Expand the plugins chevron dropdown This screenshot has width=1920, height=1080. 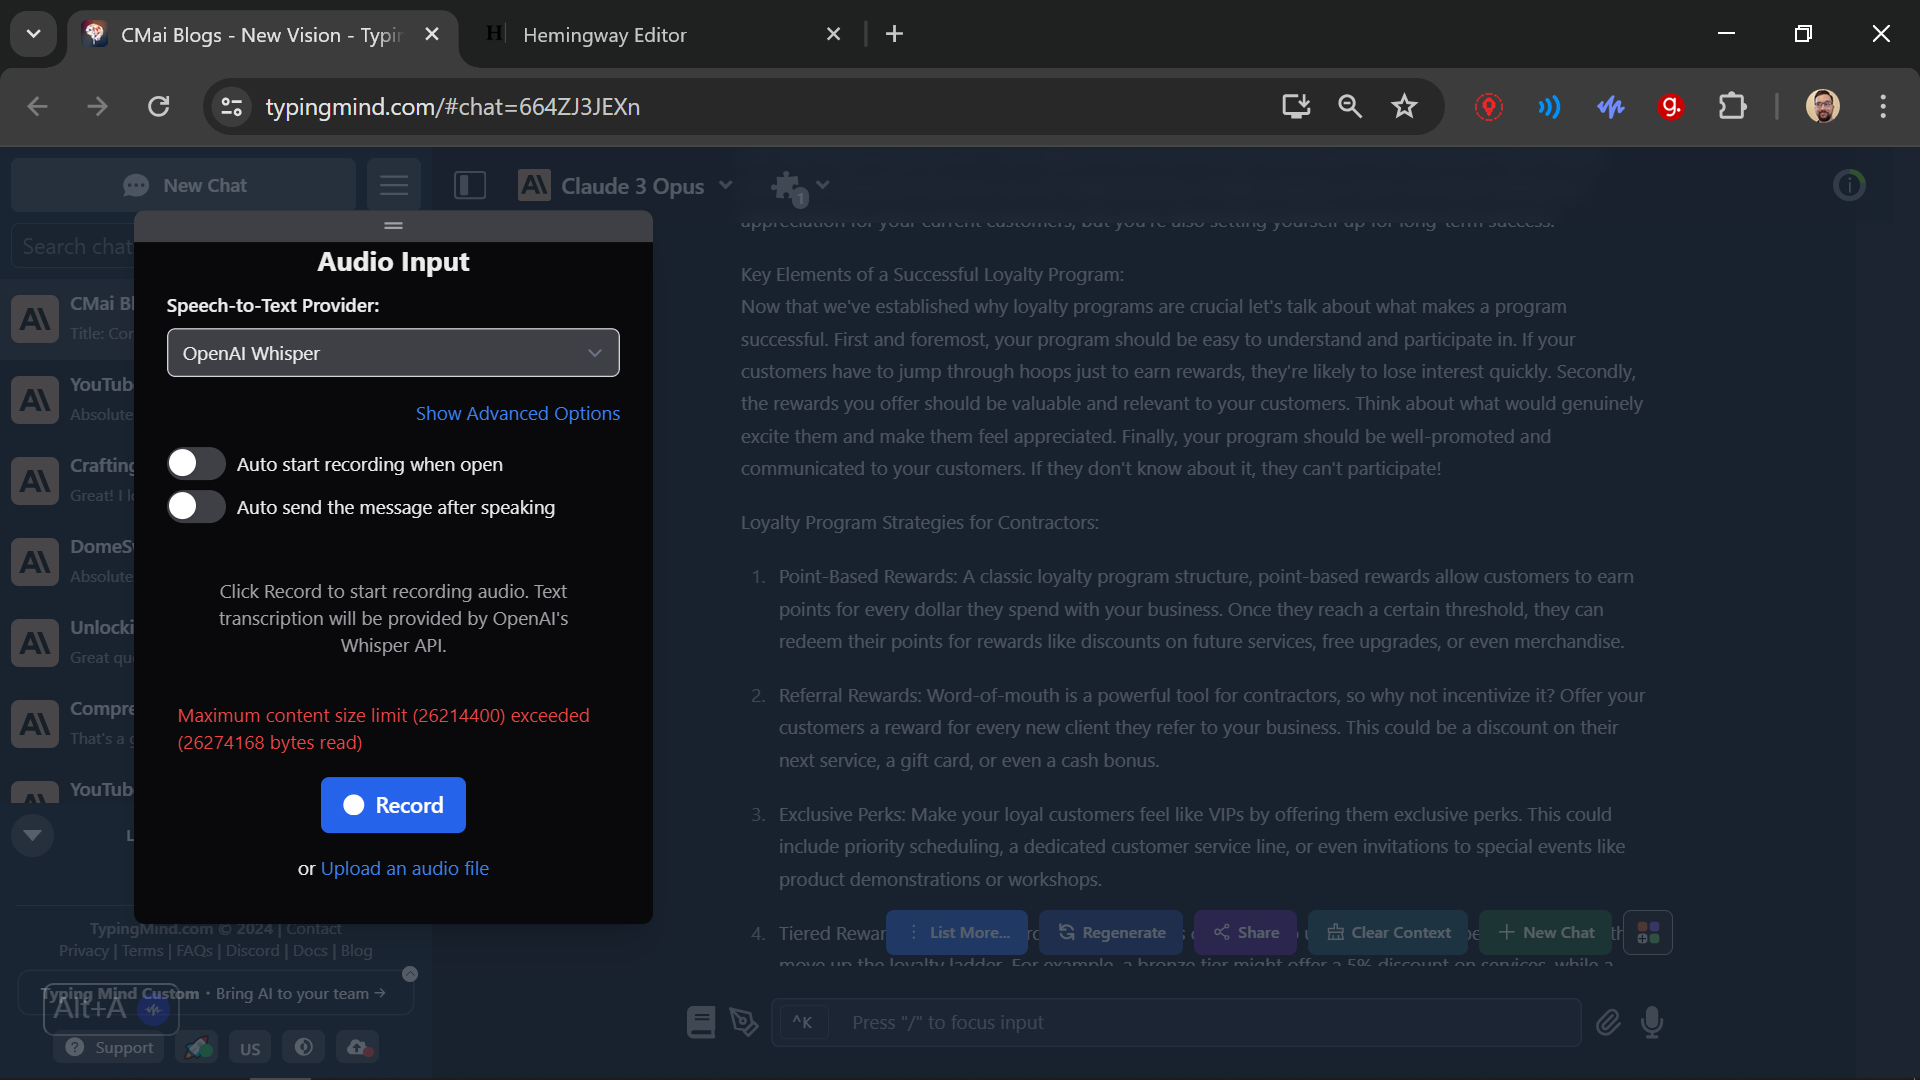pos(823,185)
